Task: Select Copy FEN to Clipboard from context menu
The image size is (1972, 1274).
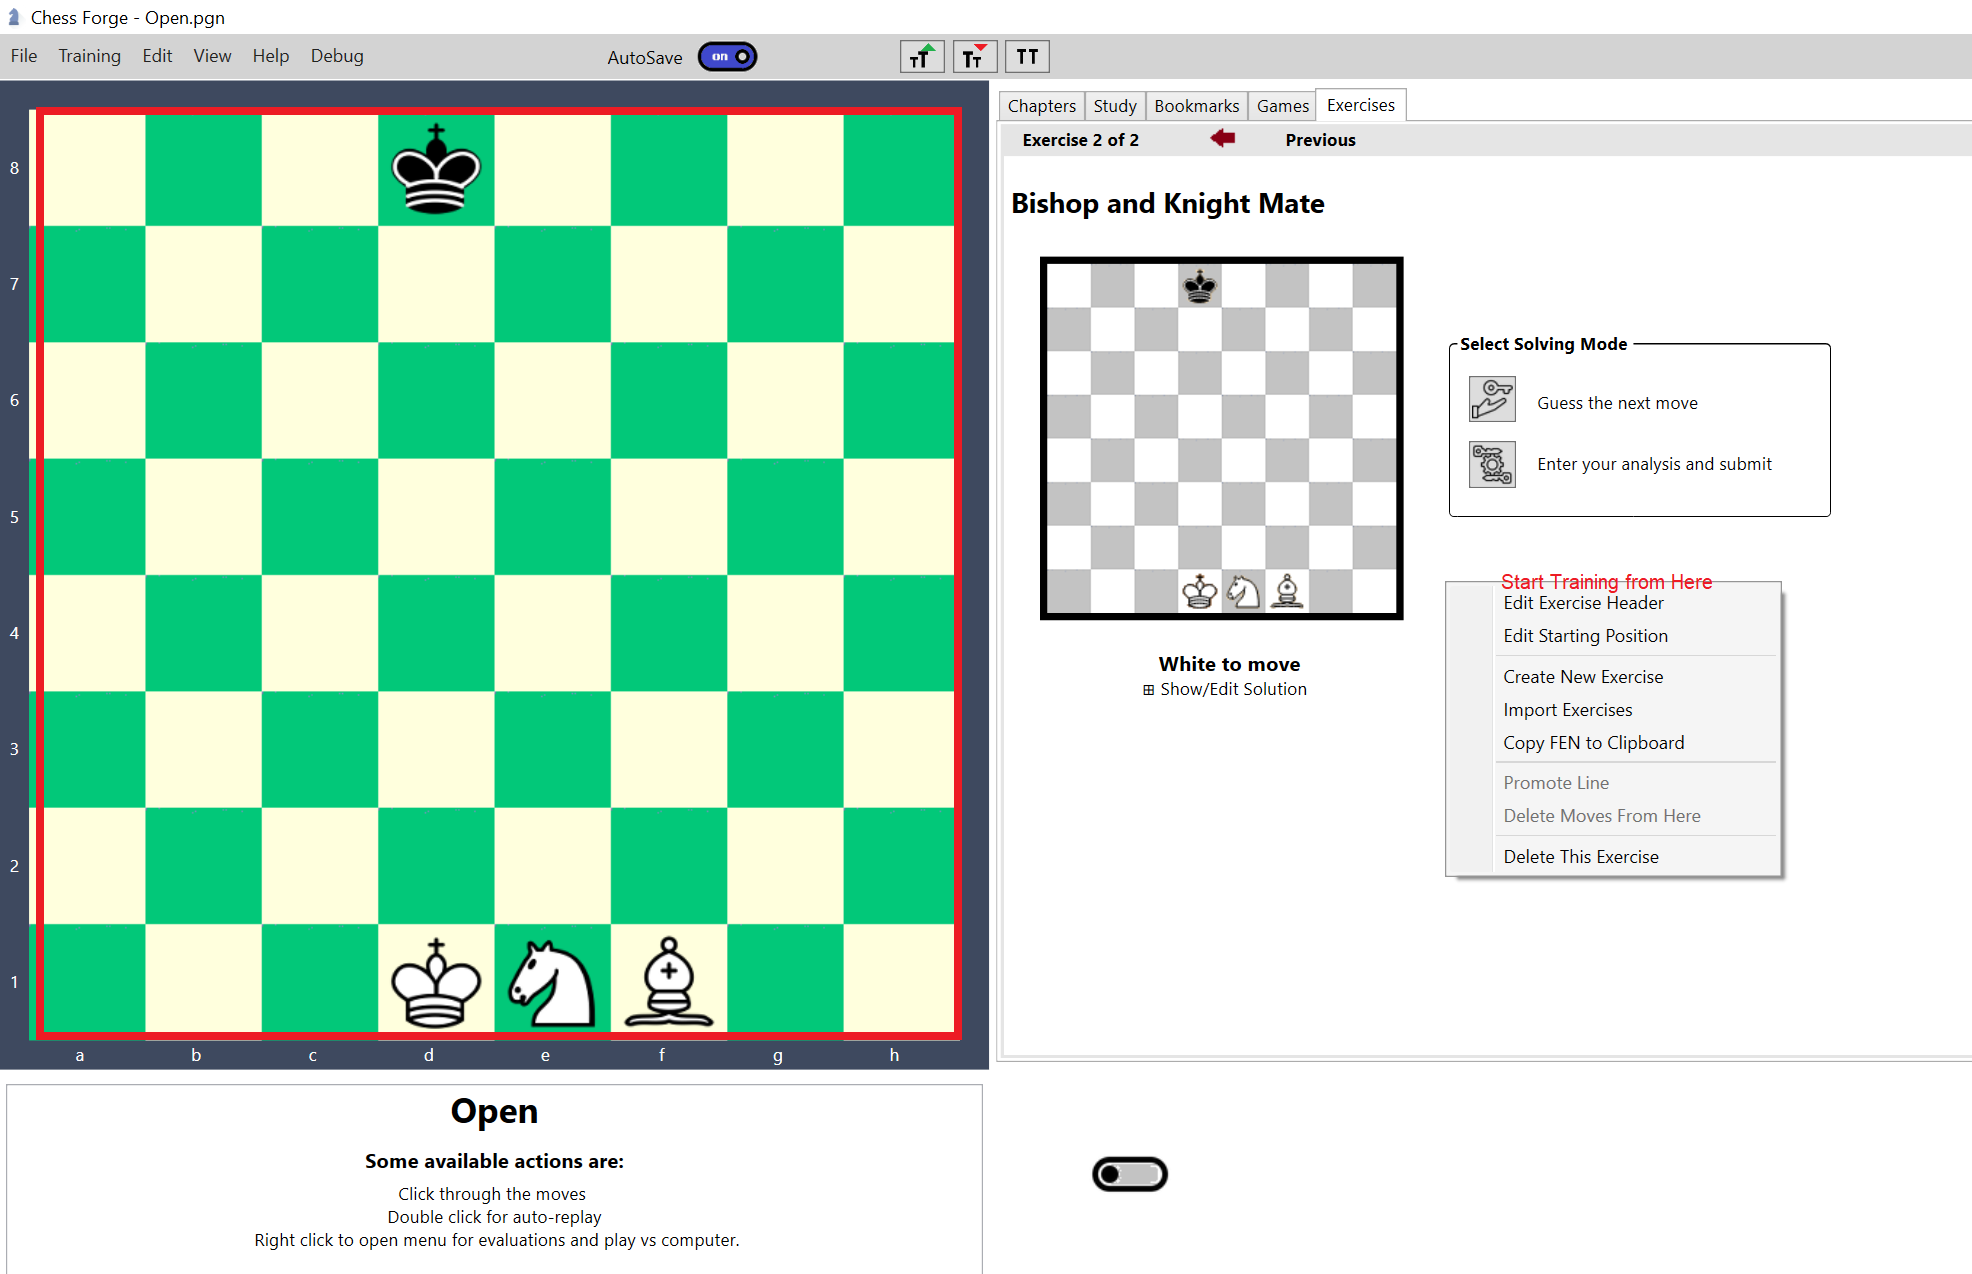Action: click(x=1593, y=742)
